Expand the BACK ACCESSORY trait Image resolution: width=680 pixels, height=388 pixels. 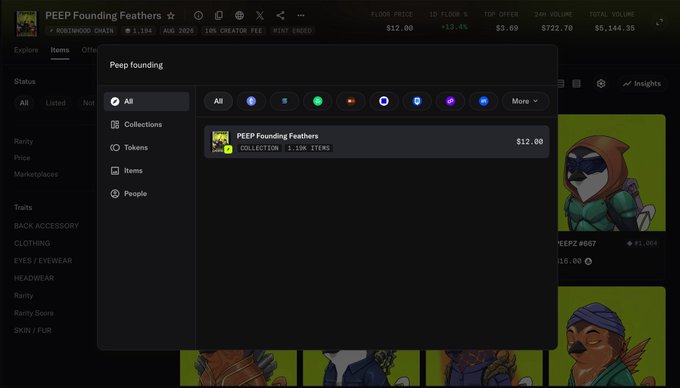(46, 226)
